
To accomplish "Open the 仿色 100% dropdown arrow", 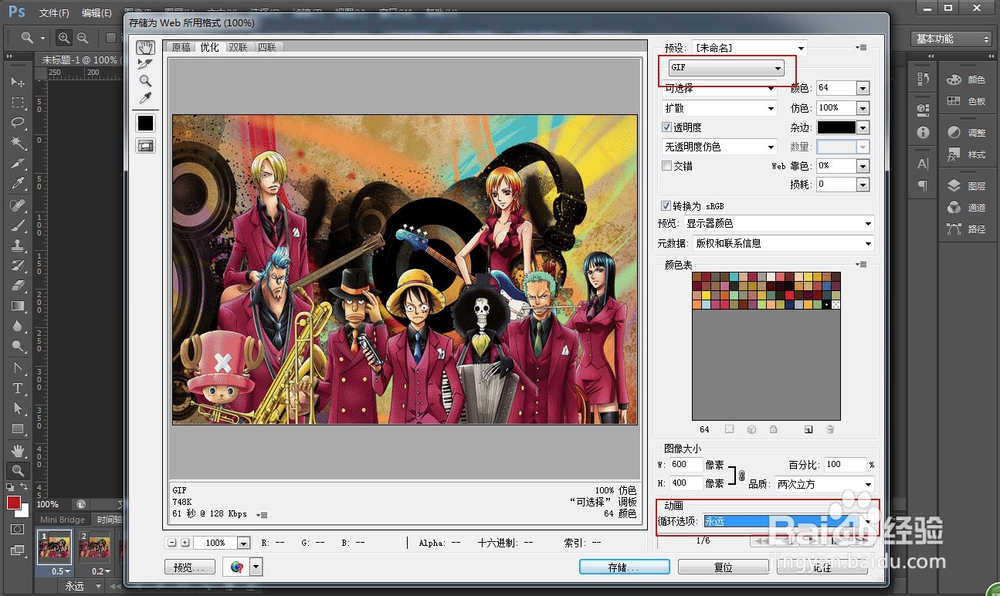I will pos(863,108).
